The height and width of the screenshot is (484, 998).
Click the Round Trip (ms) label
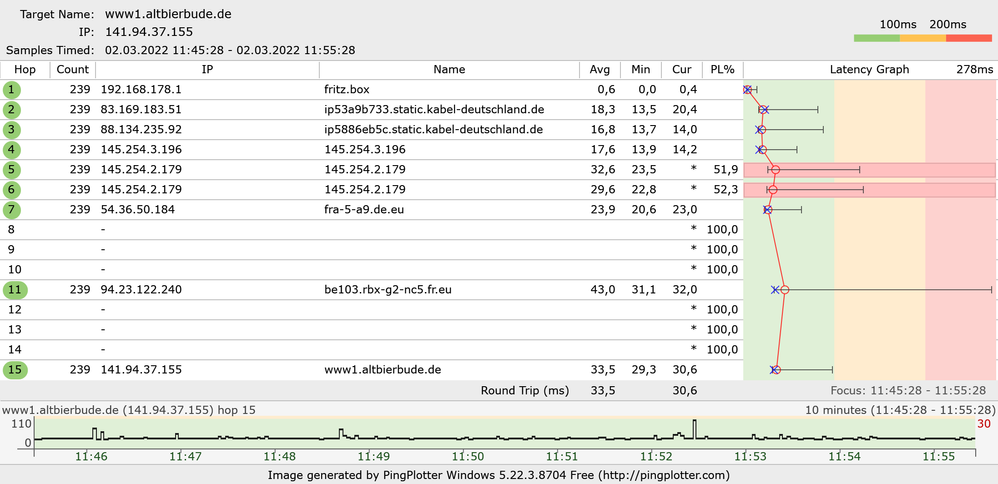[x=524, y=390]
